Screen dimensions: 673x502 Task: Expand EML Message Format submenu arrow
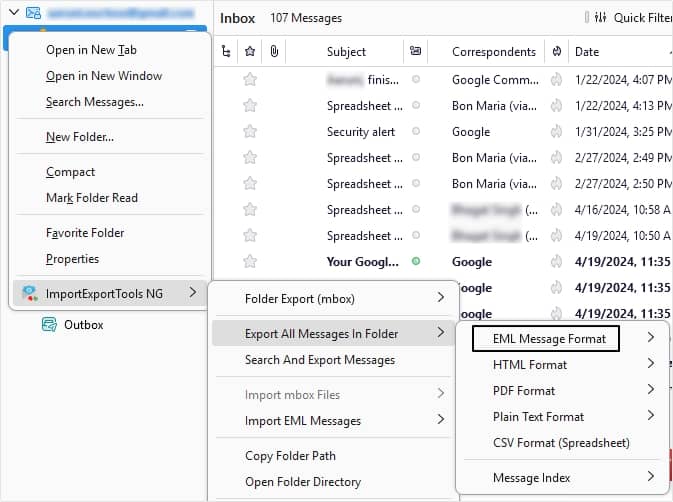point(651,337)
